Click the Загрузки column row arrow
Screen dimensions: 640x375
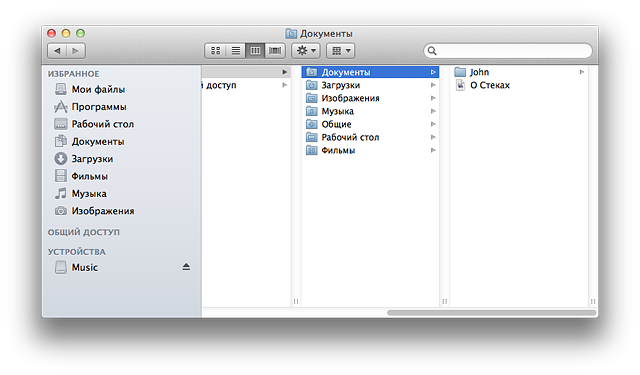tap(433, 85)
